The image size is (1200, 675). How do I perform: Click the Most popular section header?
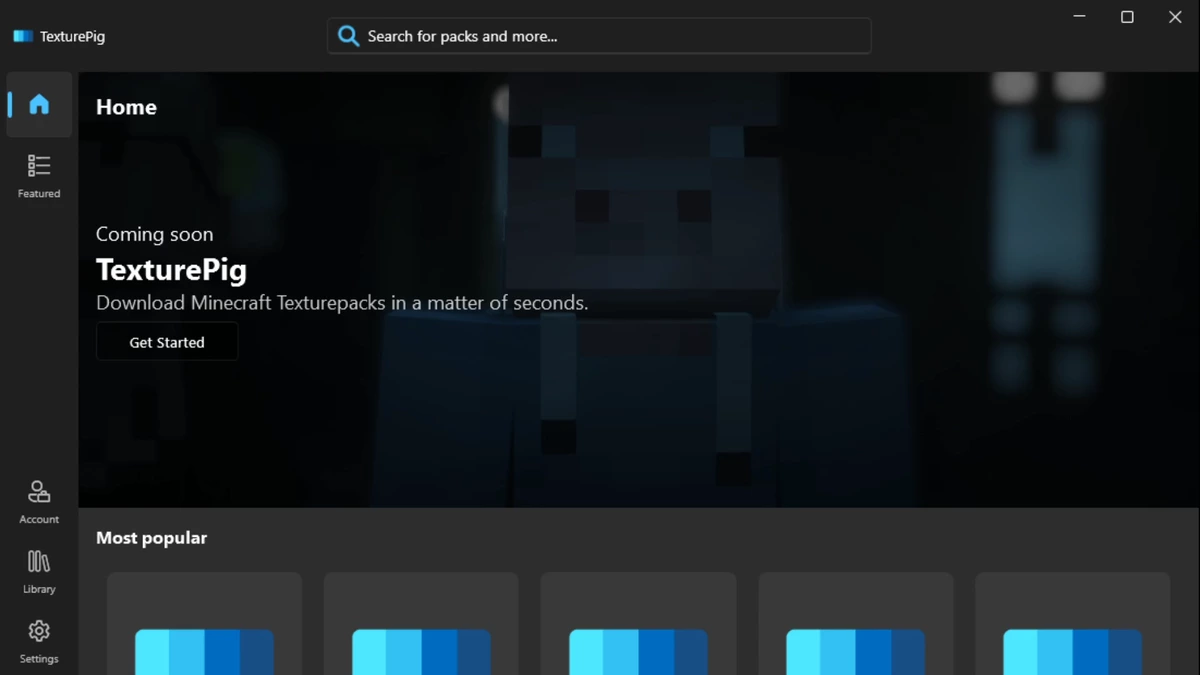click(x=151, y=537)
